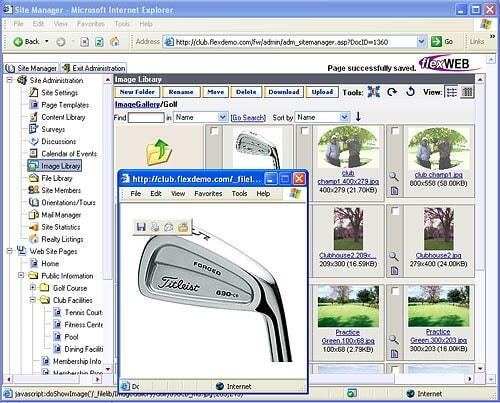Click the Delete button
This screenshot has width=500, height=403.
[246, 92]
